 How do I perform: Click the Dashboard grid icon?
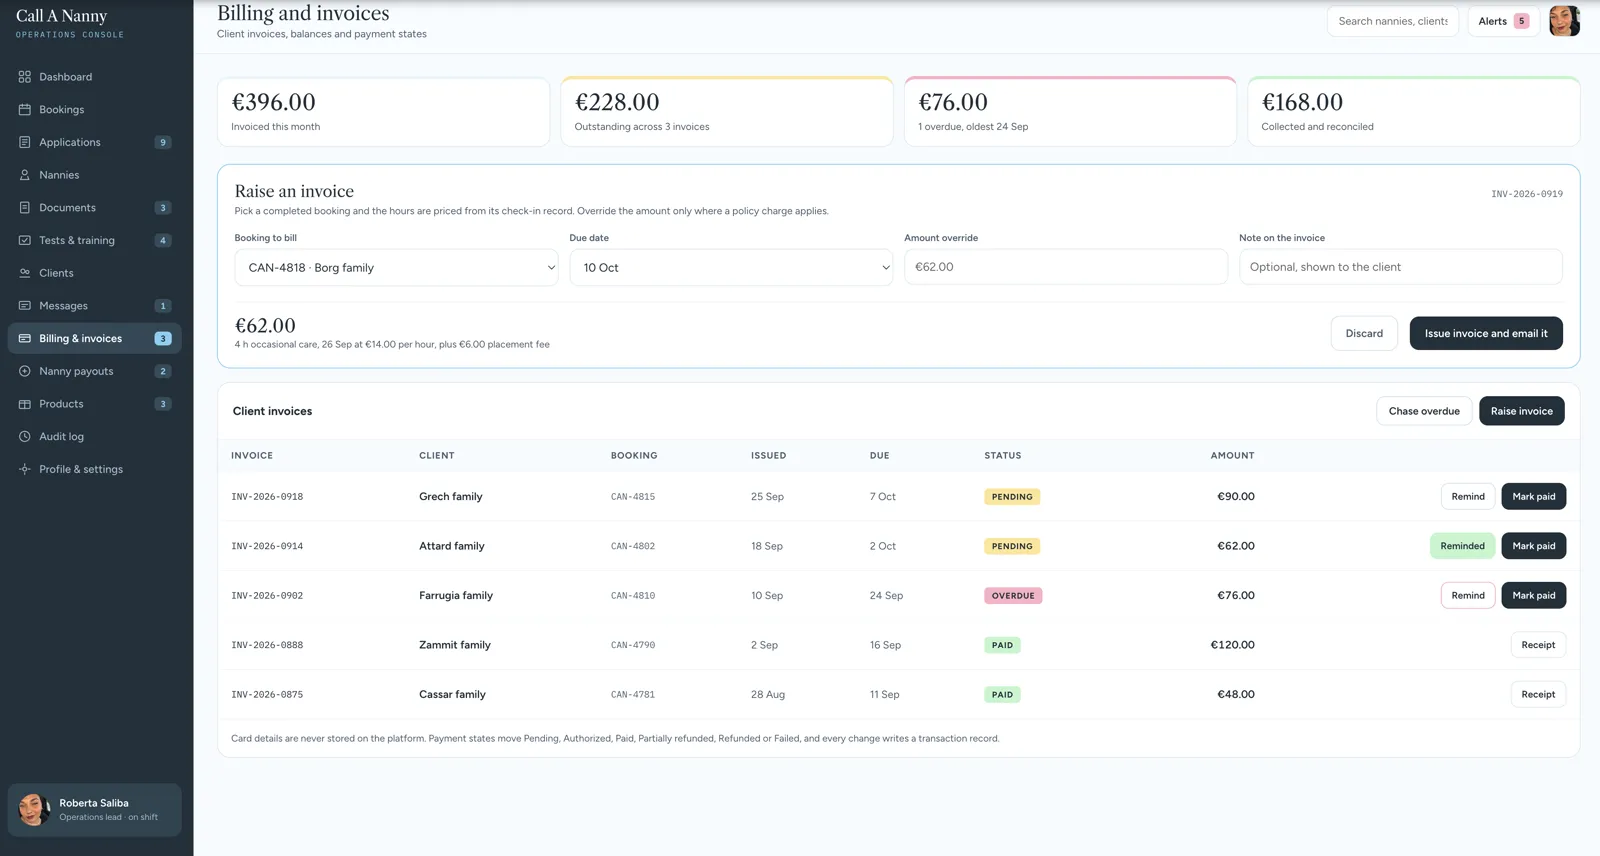click(25, 77)
